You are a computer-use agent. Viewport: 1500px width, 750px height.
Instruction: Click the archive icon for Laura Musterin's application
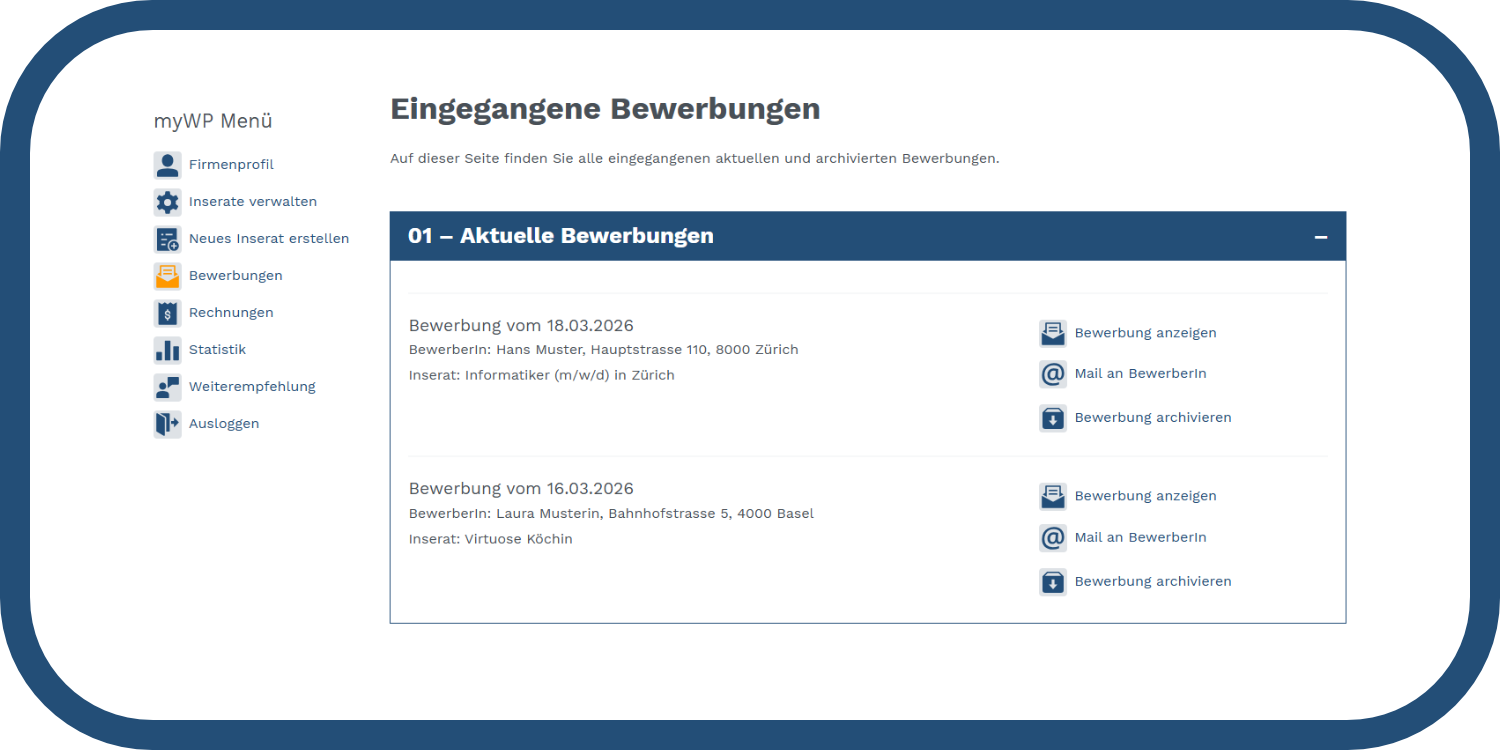click(1053, 582)
